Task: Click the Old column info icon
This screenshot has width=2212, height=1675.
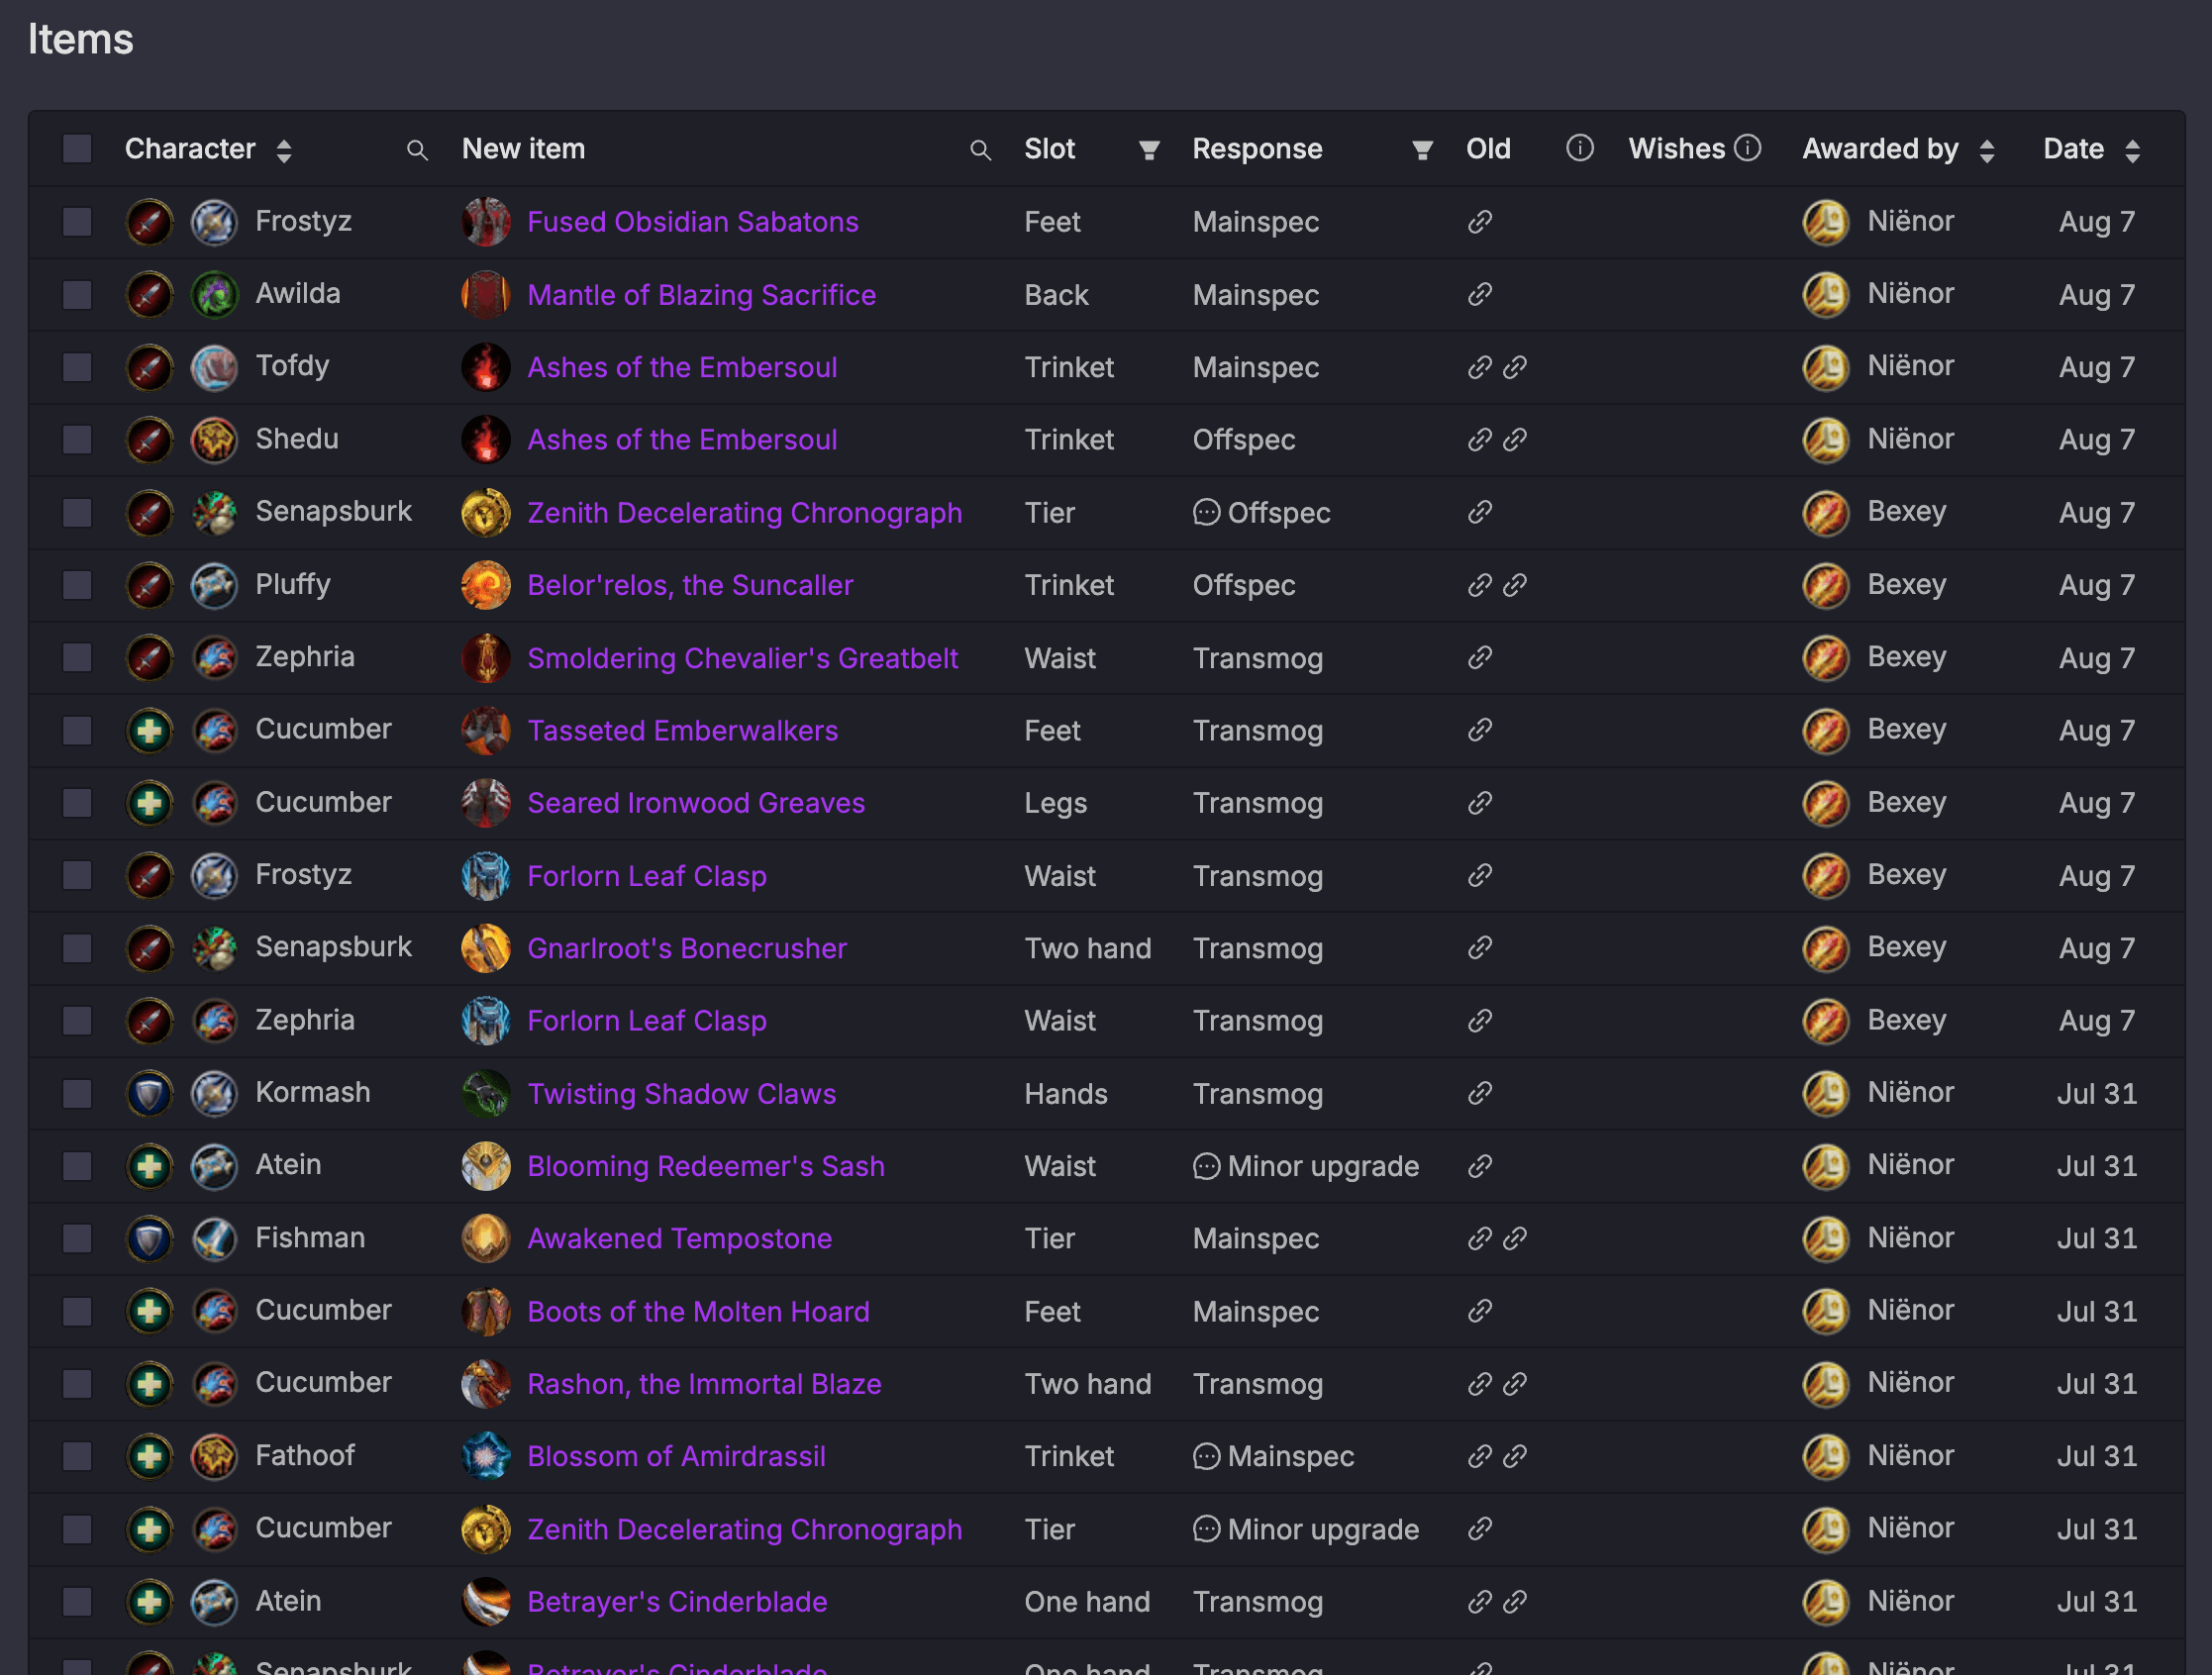Action: [x=1579, y=148]
